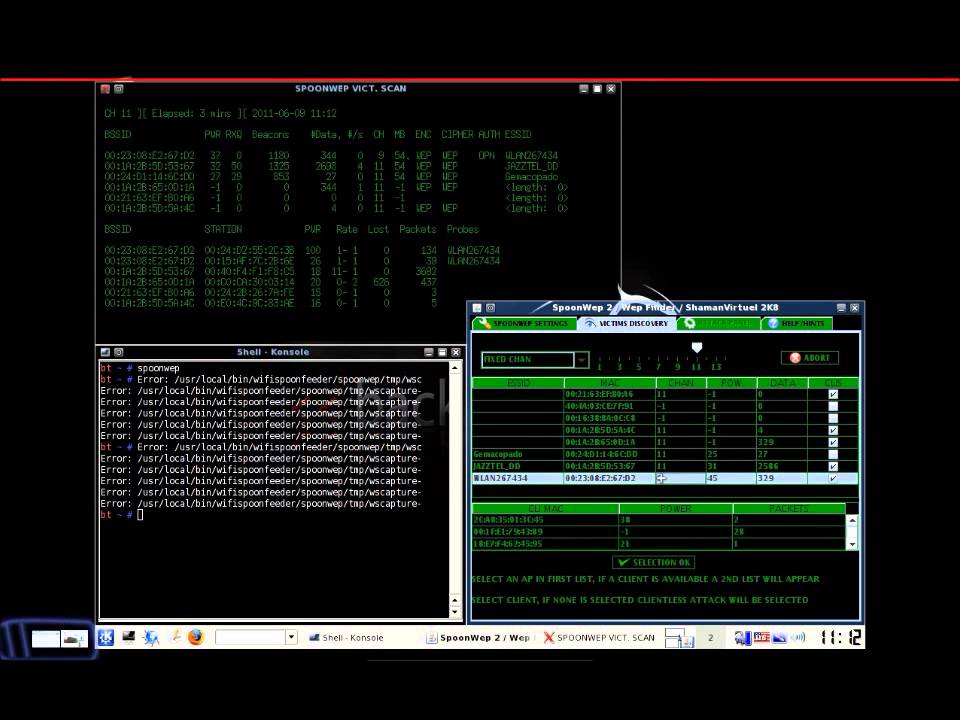Close the SpoonWep 2 Wep Finder window
Image resolution: width=960 pixels, height=720 pixels.
[854, 307]
